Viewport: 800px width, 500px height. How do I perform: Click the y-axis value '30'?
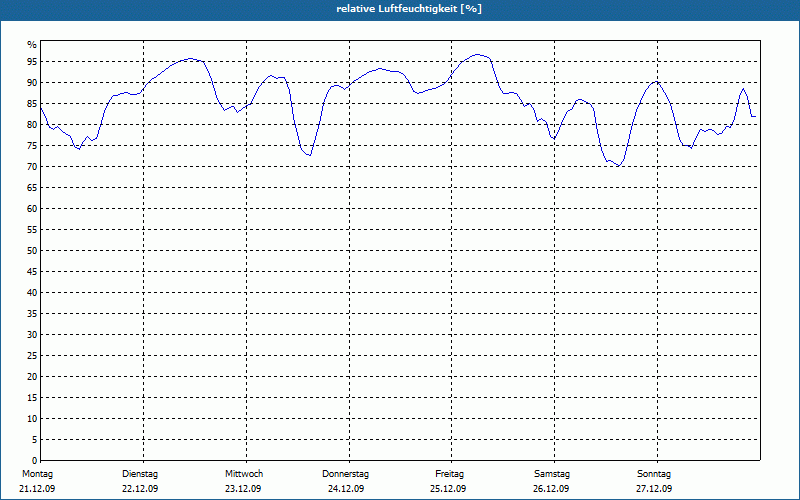click(32, 335)
